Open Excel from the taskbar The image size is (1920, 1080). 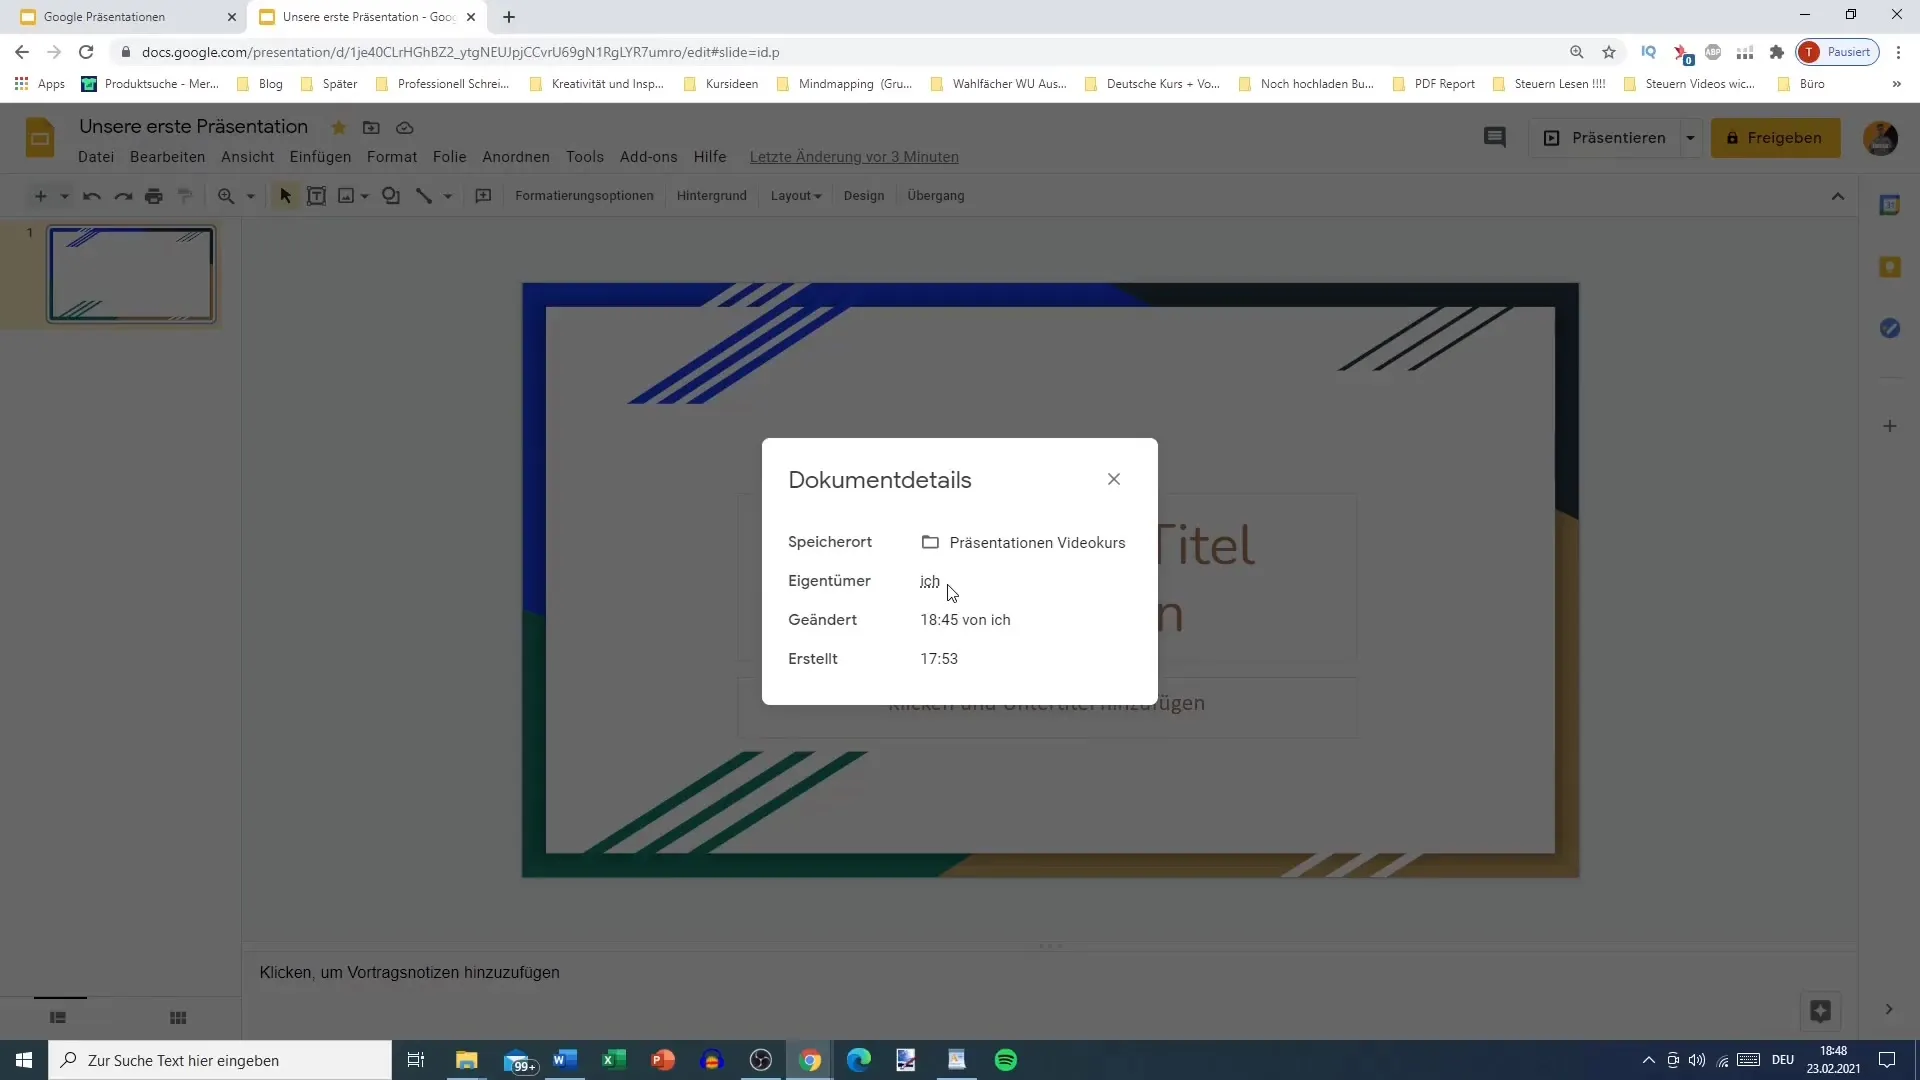(x=613, y=1060)
